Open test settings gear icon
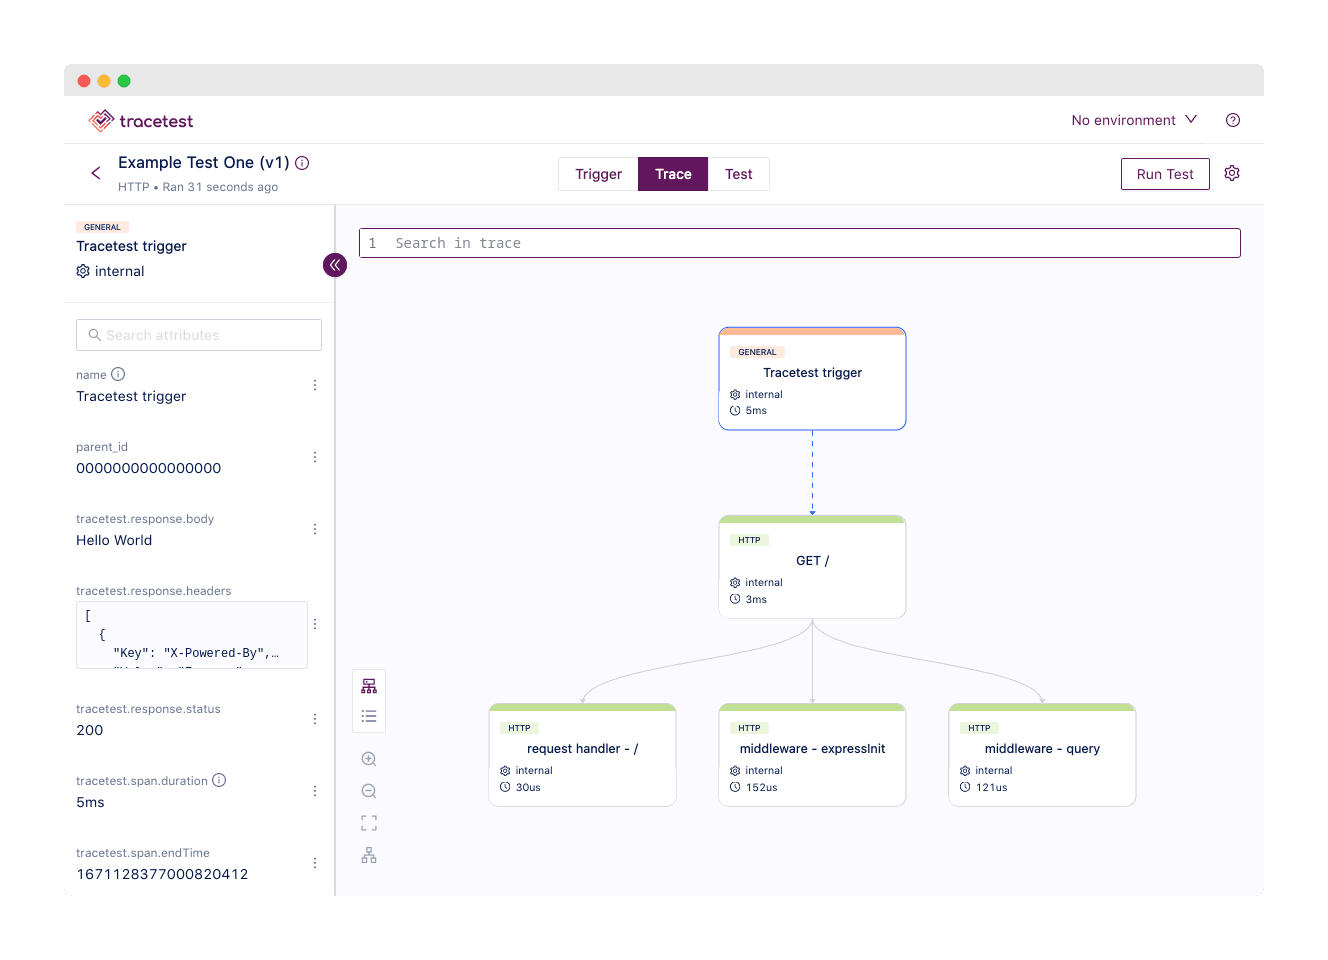Viewport: 1328px width, 960px height. coord(1232,173)
